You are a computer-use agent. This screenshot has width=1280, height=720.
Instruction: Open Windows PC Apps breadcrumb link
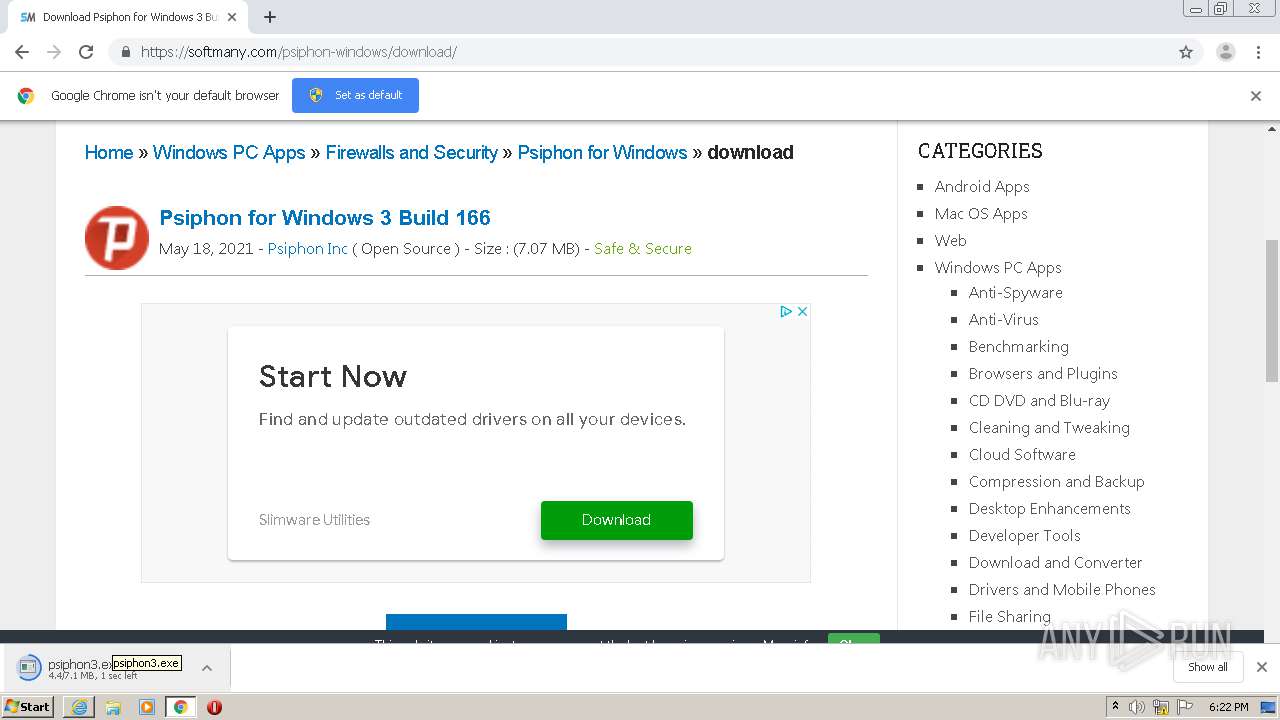[229, 152]
